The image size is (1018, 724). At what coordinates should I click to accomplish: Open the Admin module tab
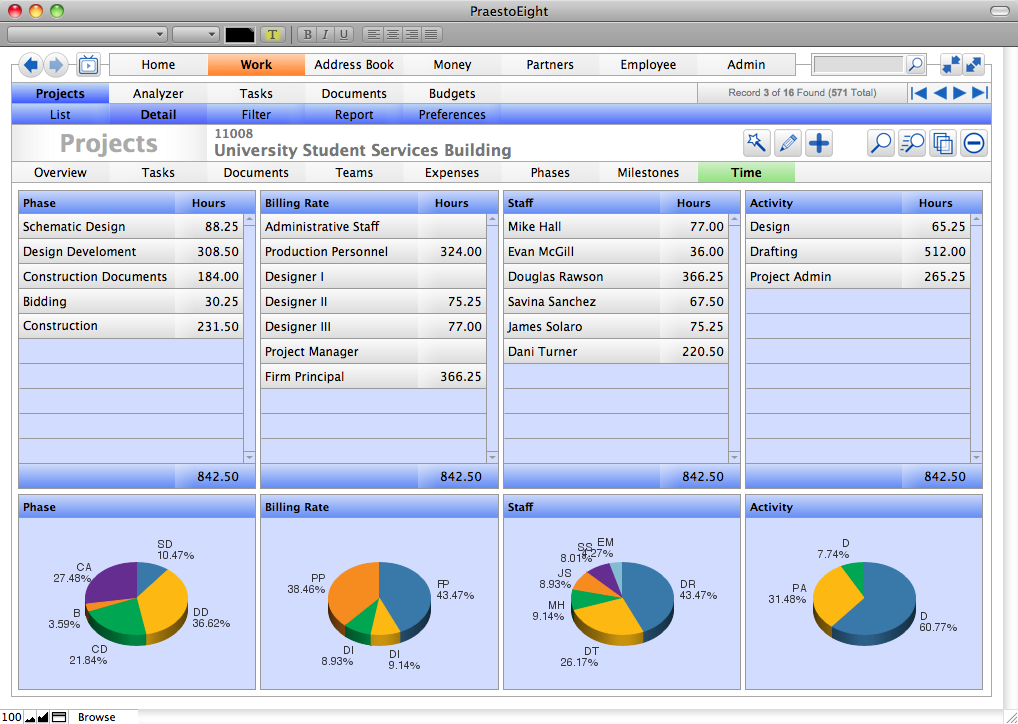tap(746, 64)
